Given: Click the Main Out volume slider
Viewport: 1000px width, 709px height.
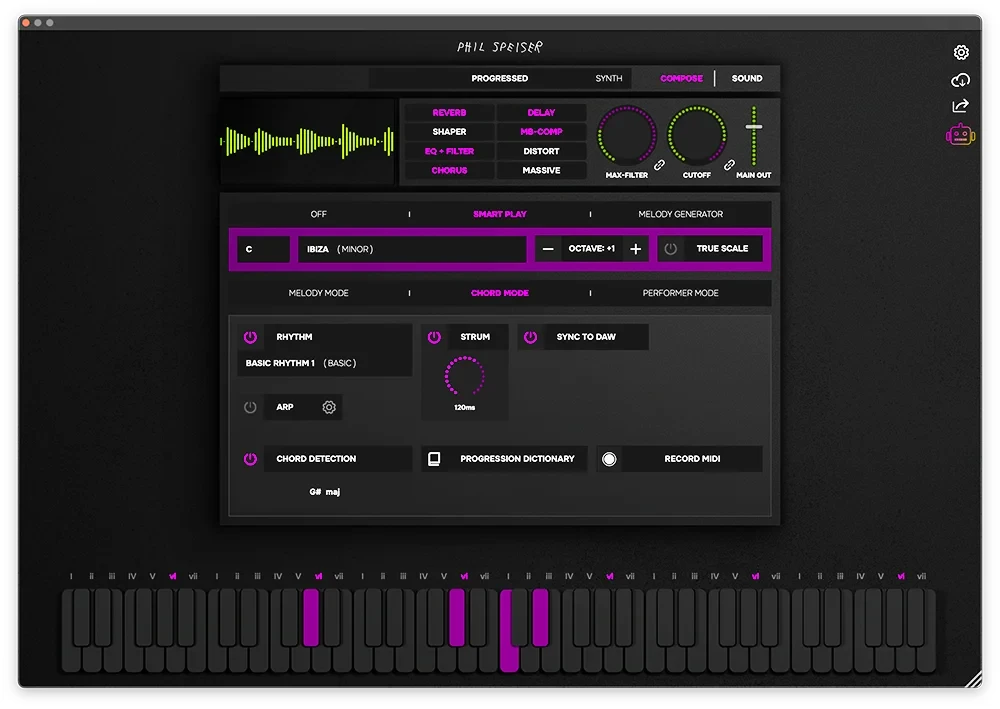Looking at the screenshot, I should [x=754, y=136].
